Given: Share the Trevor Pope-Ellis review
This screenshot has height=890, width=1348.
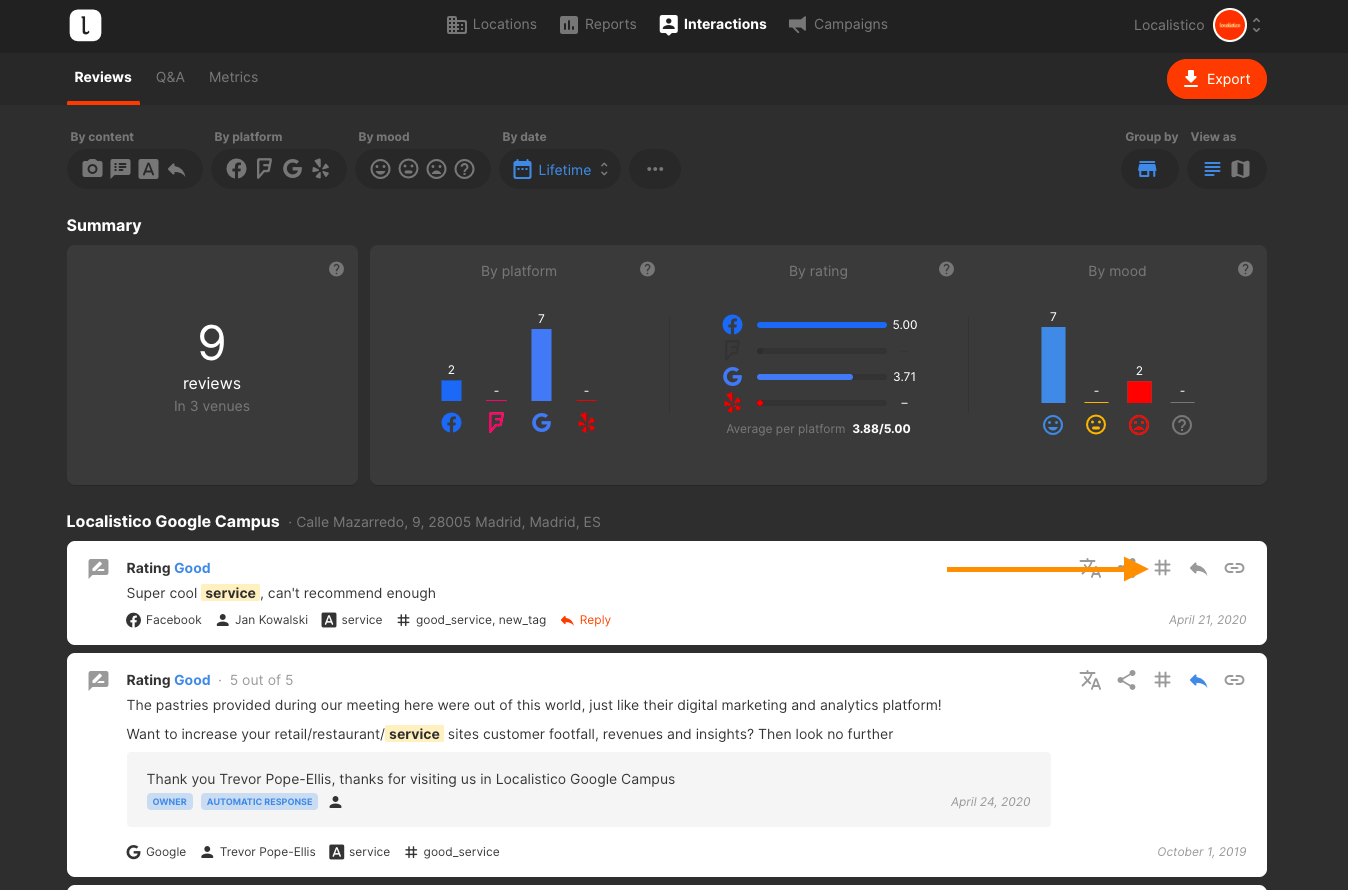Looking at the screenshot, I should pyautogui.click(x=1127, y=680).
